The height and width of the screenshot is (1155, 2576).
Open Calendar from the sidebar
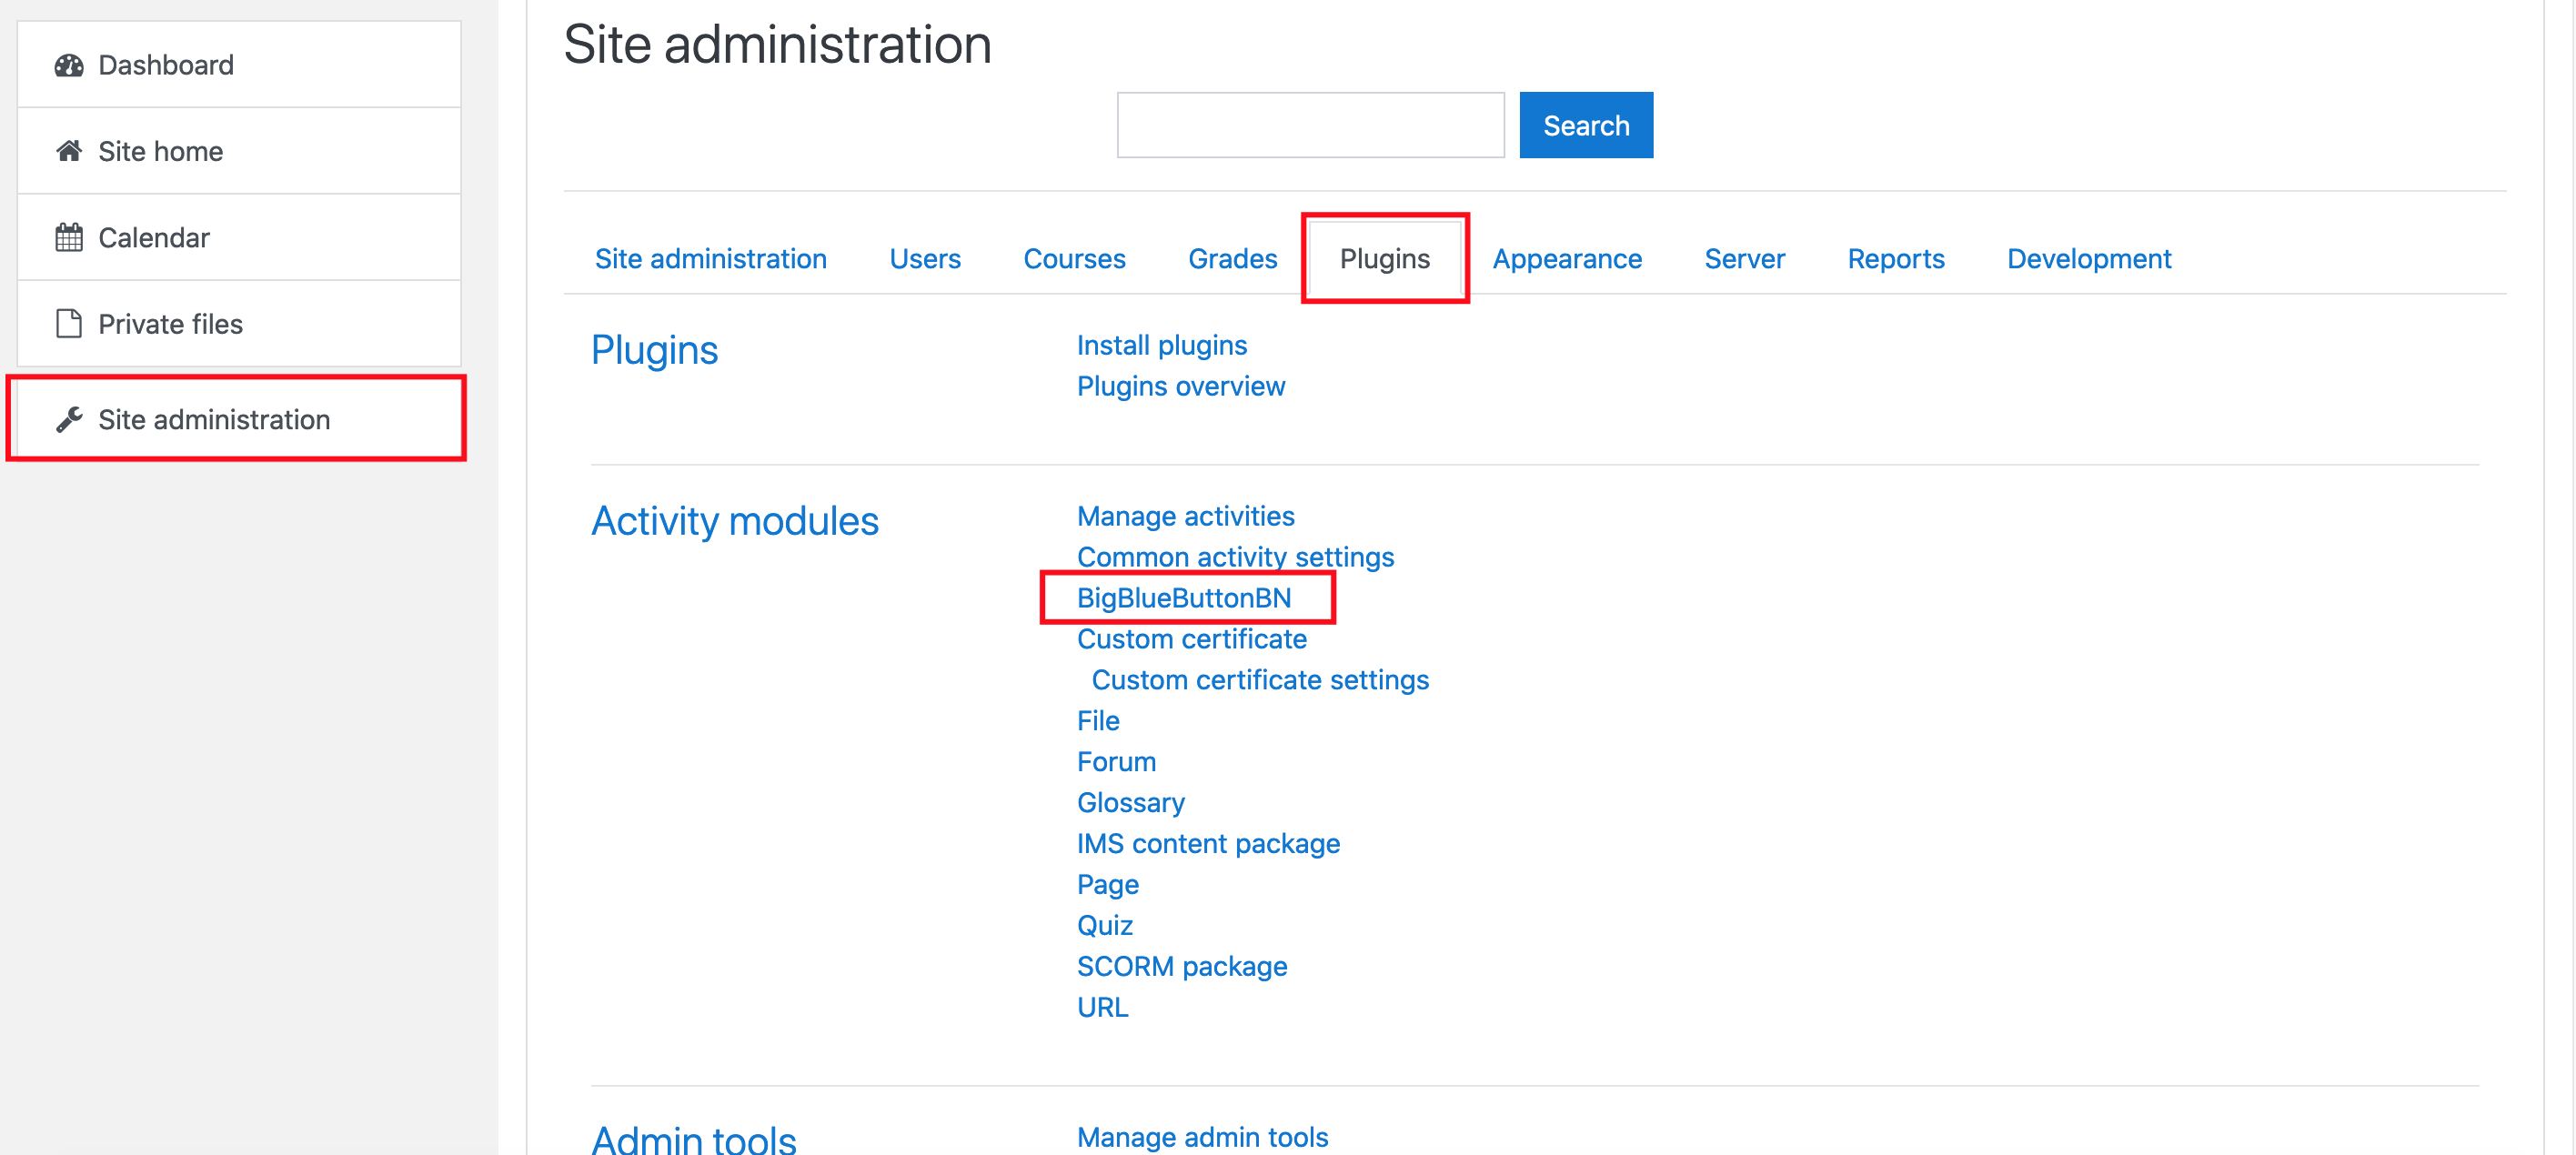pyautogui.click(x=239, y=237)
